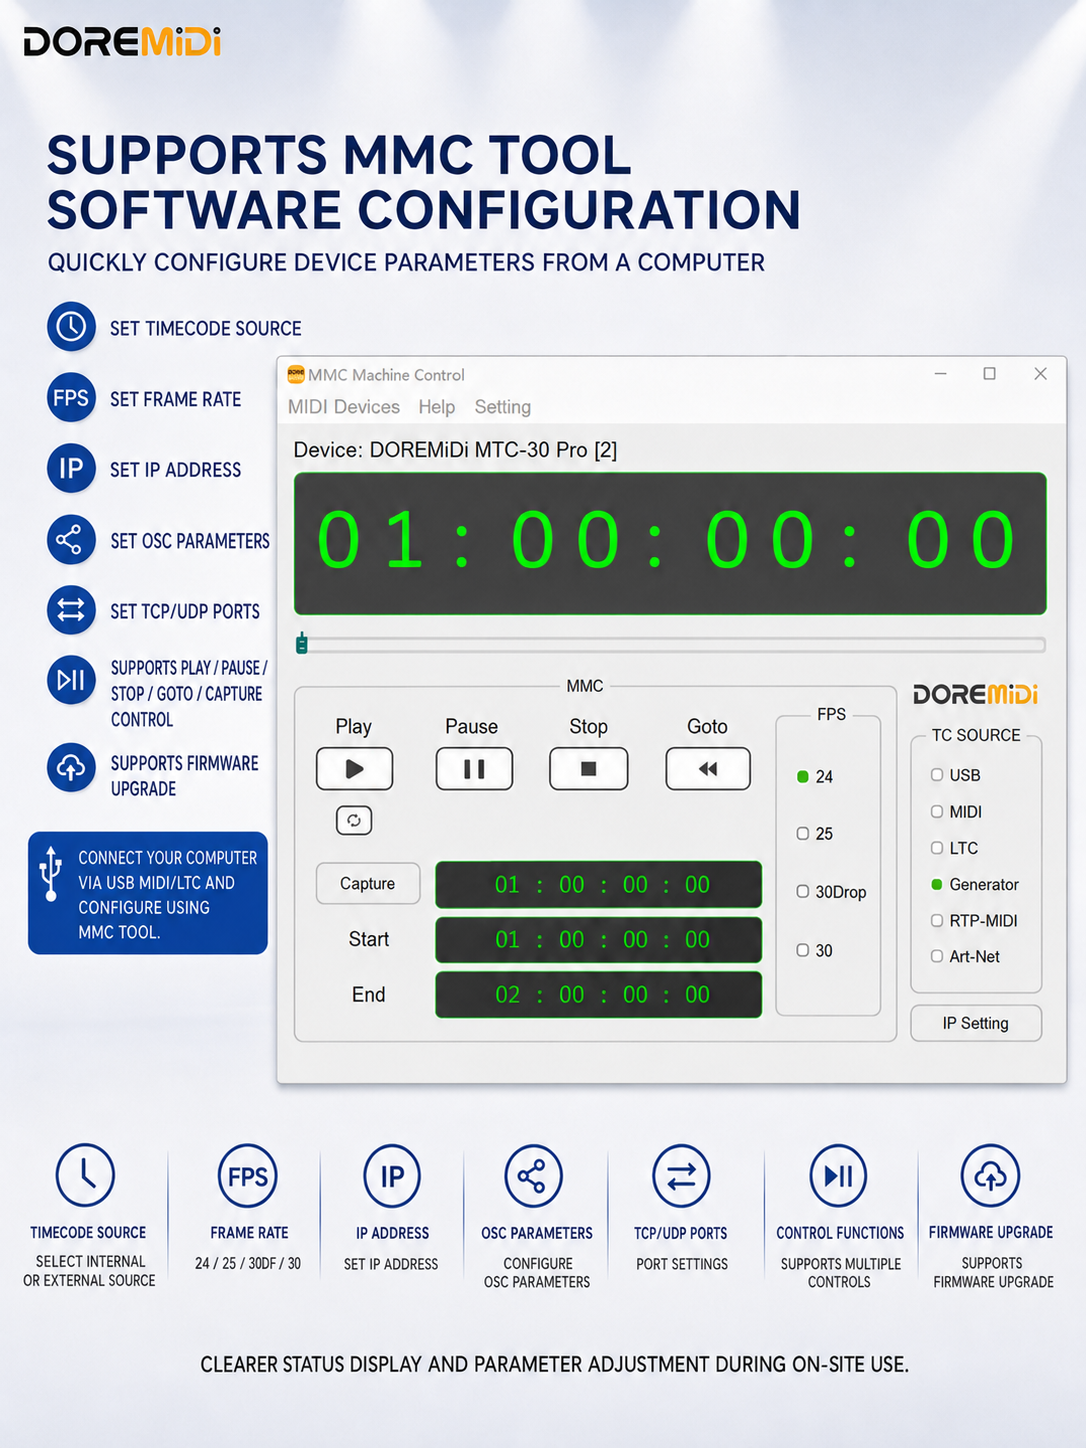Click the '24 / 25 / 30DF / 30' text
This screenshot has height=1448, width=1086.
click(248, 1264)
